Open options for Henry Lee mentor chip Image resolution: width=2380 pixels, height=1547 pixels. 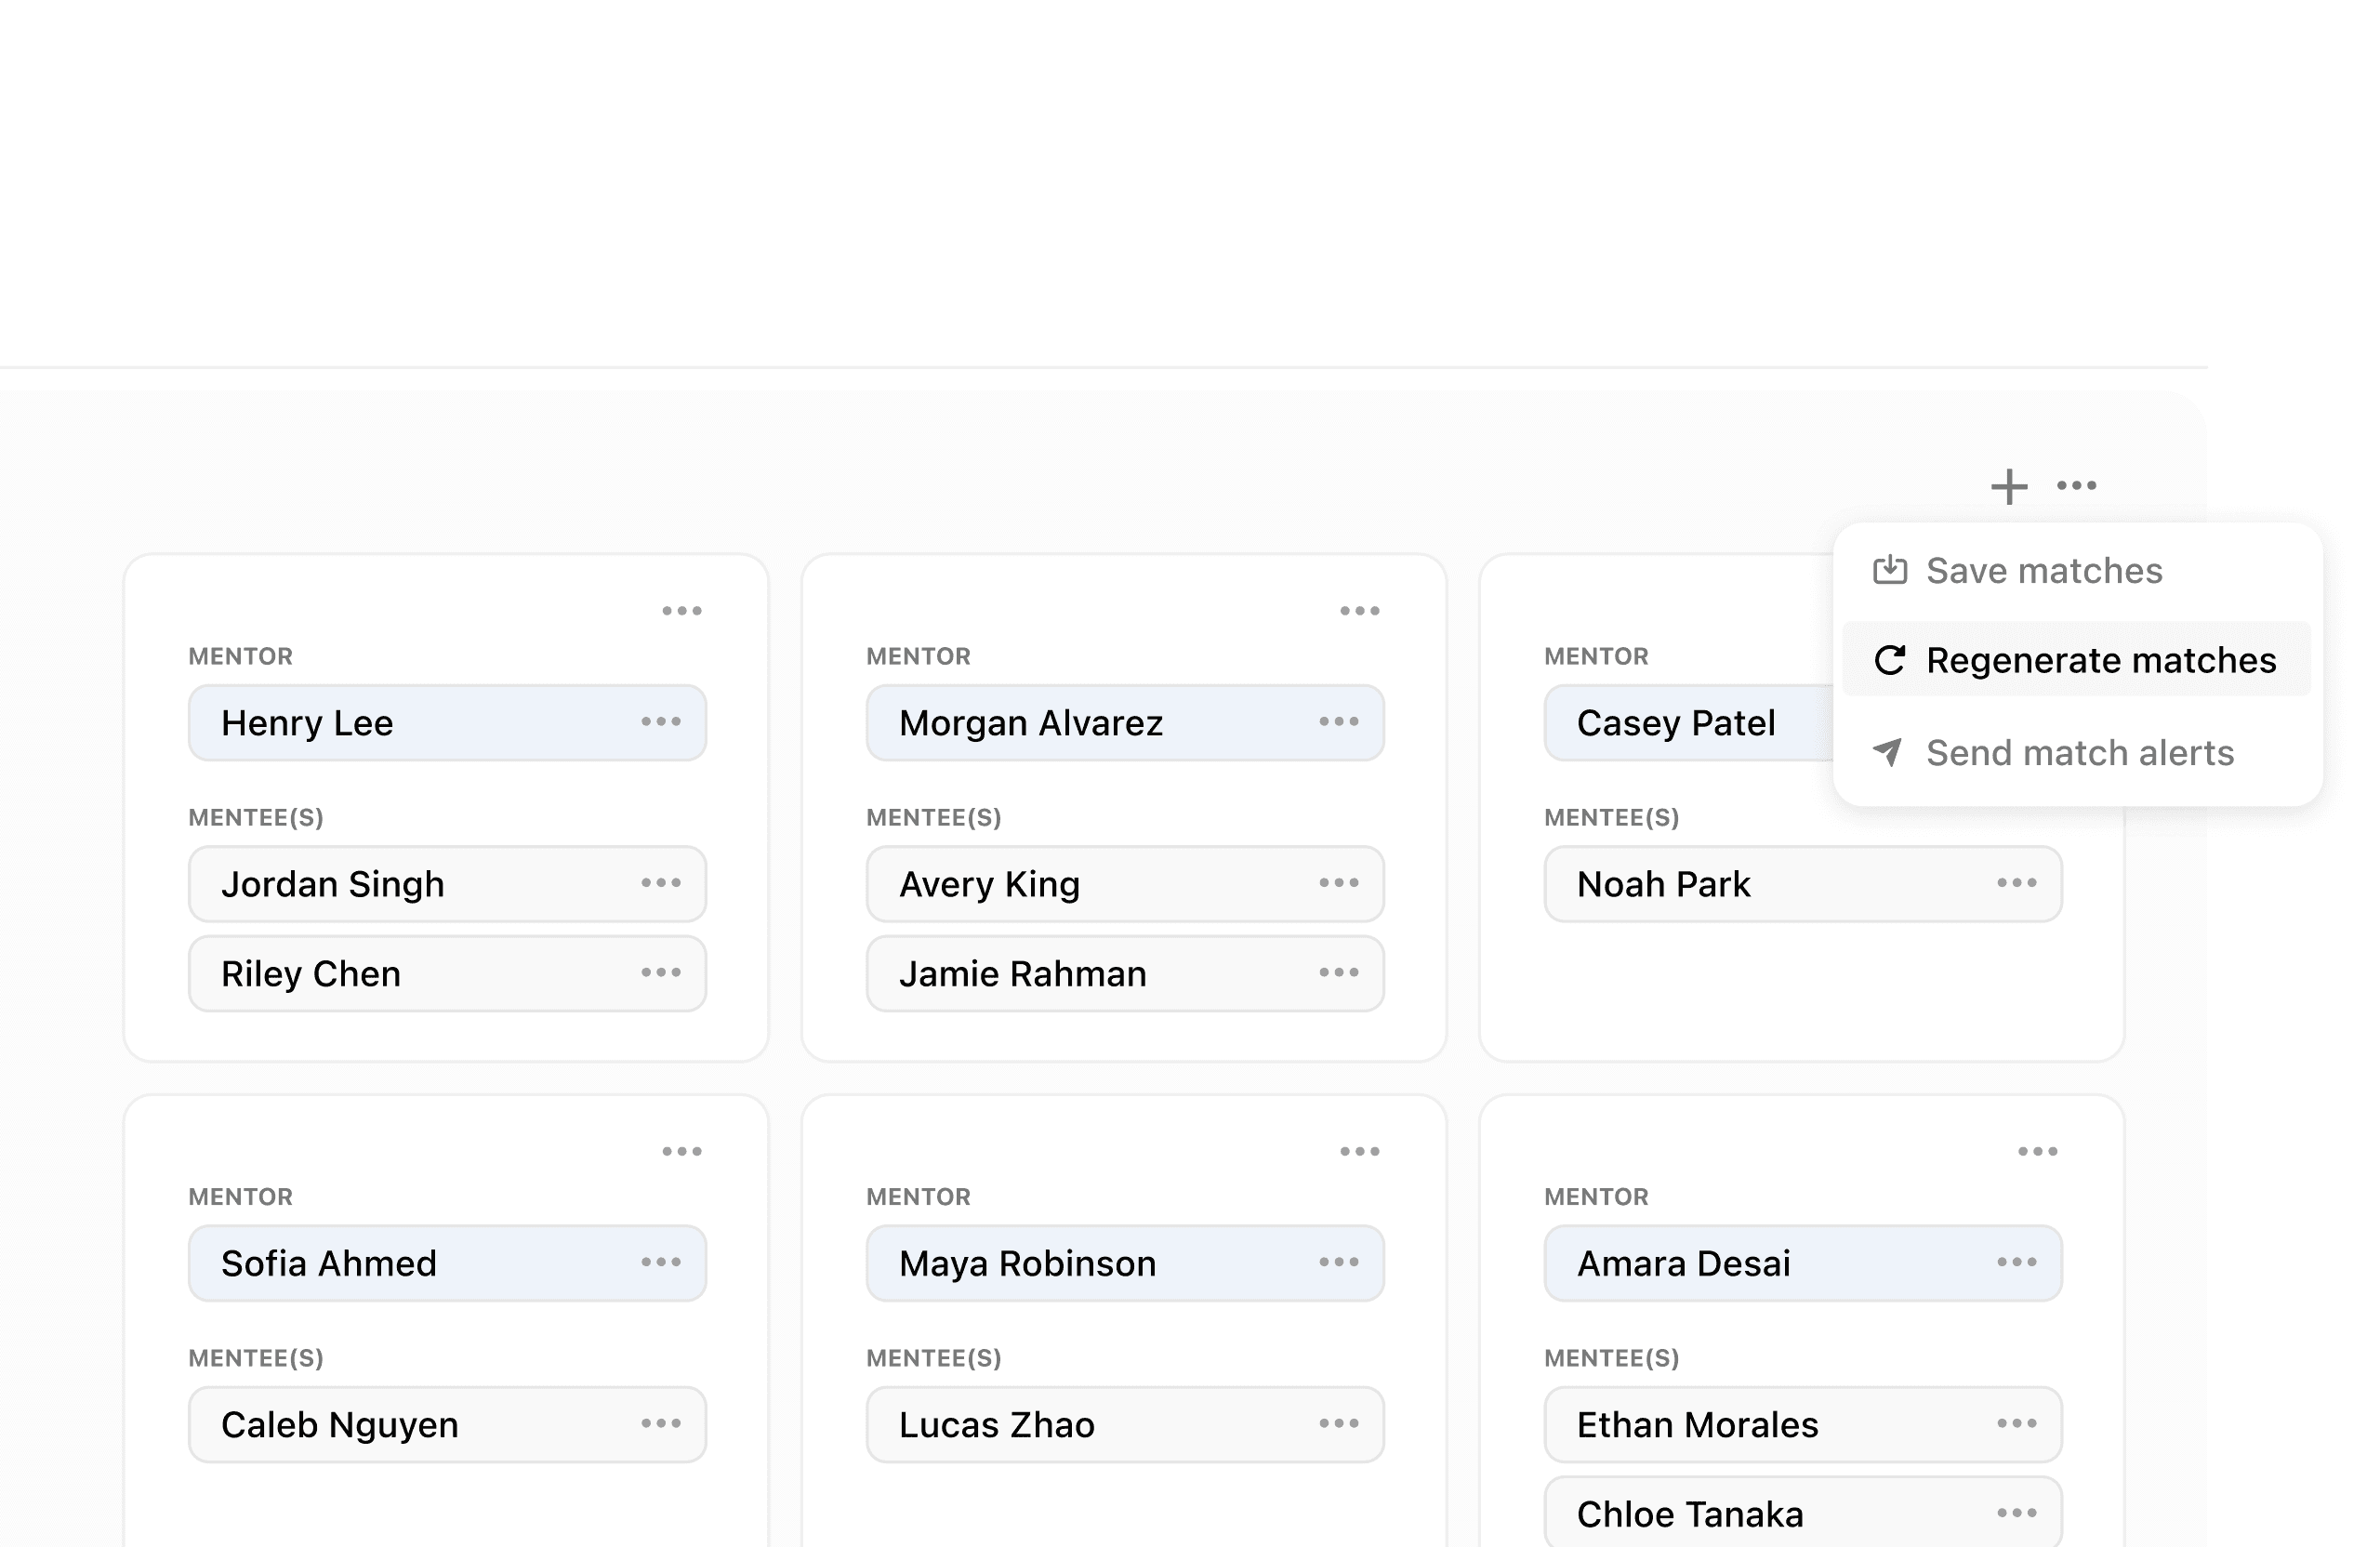(661, 722)
